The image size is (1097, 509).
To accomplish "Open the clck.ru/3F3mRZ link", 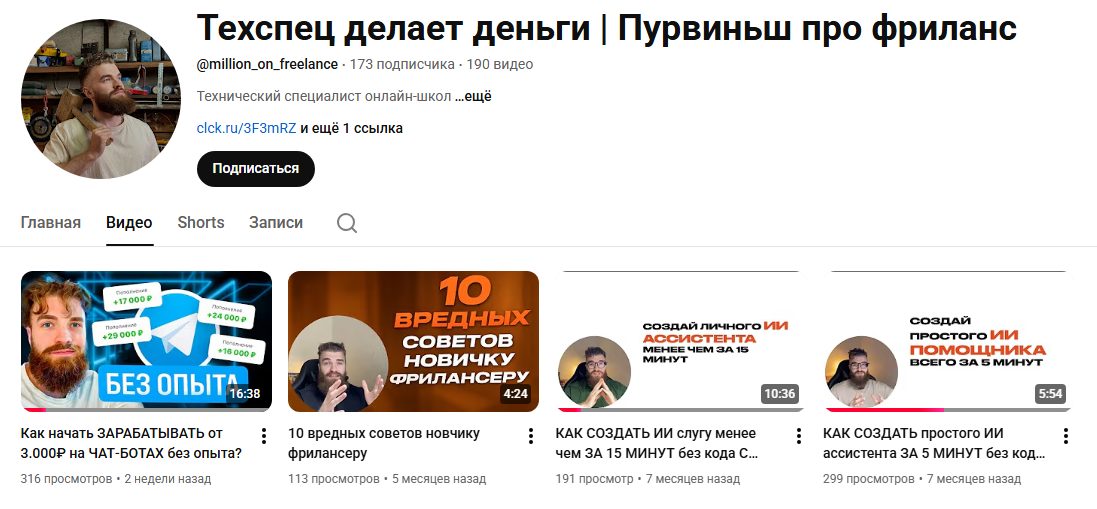I will pos(246,129).
